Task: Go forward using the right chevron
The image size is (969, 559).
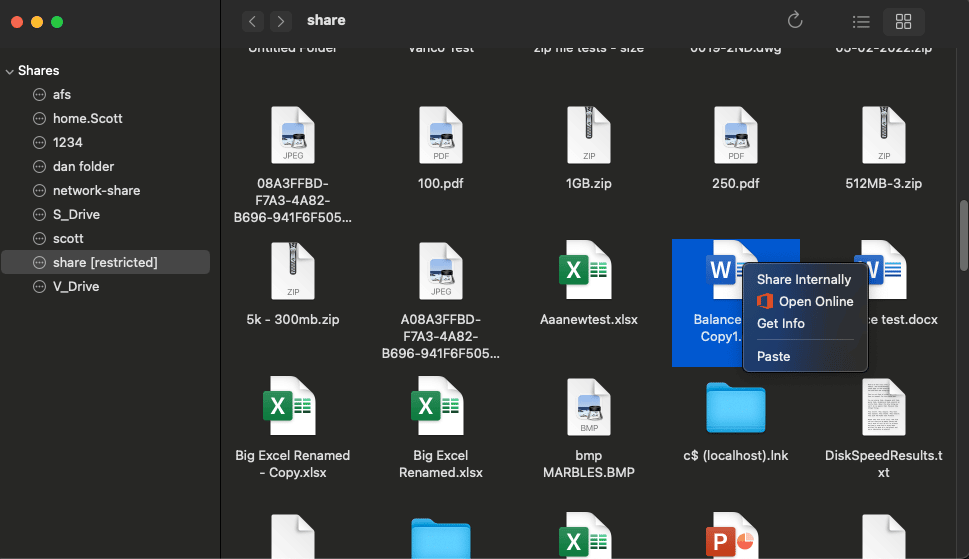Action: click(x=281, y=21)
